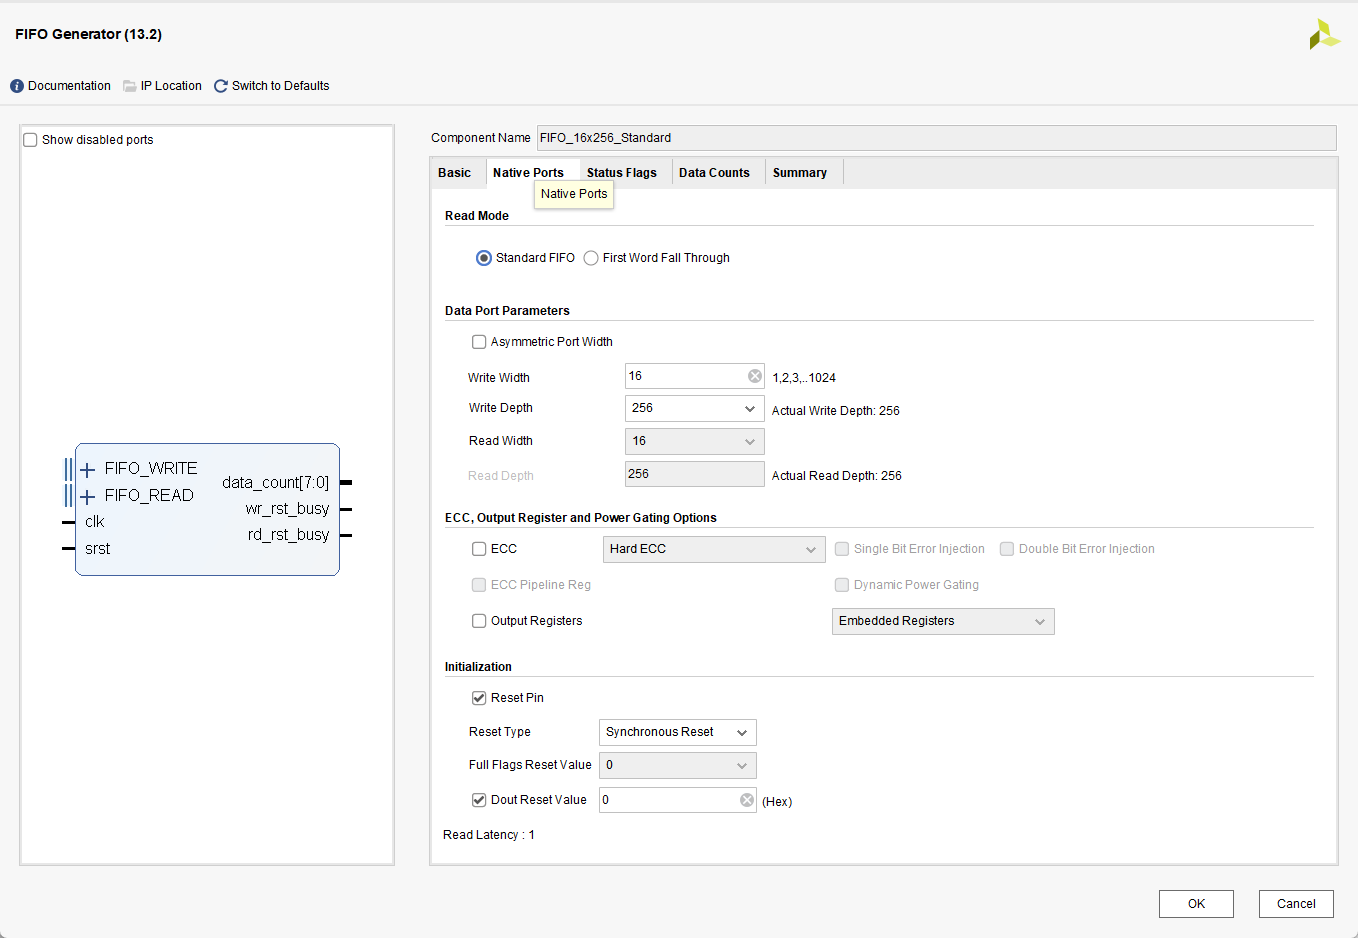Click the Switch to Defaults refresh icon

coord(221,86)
